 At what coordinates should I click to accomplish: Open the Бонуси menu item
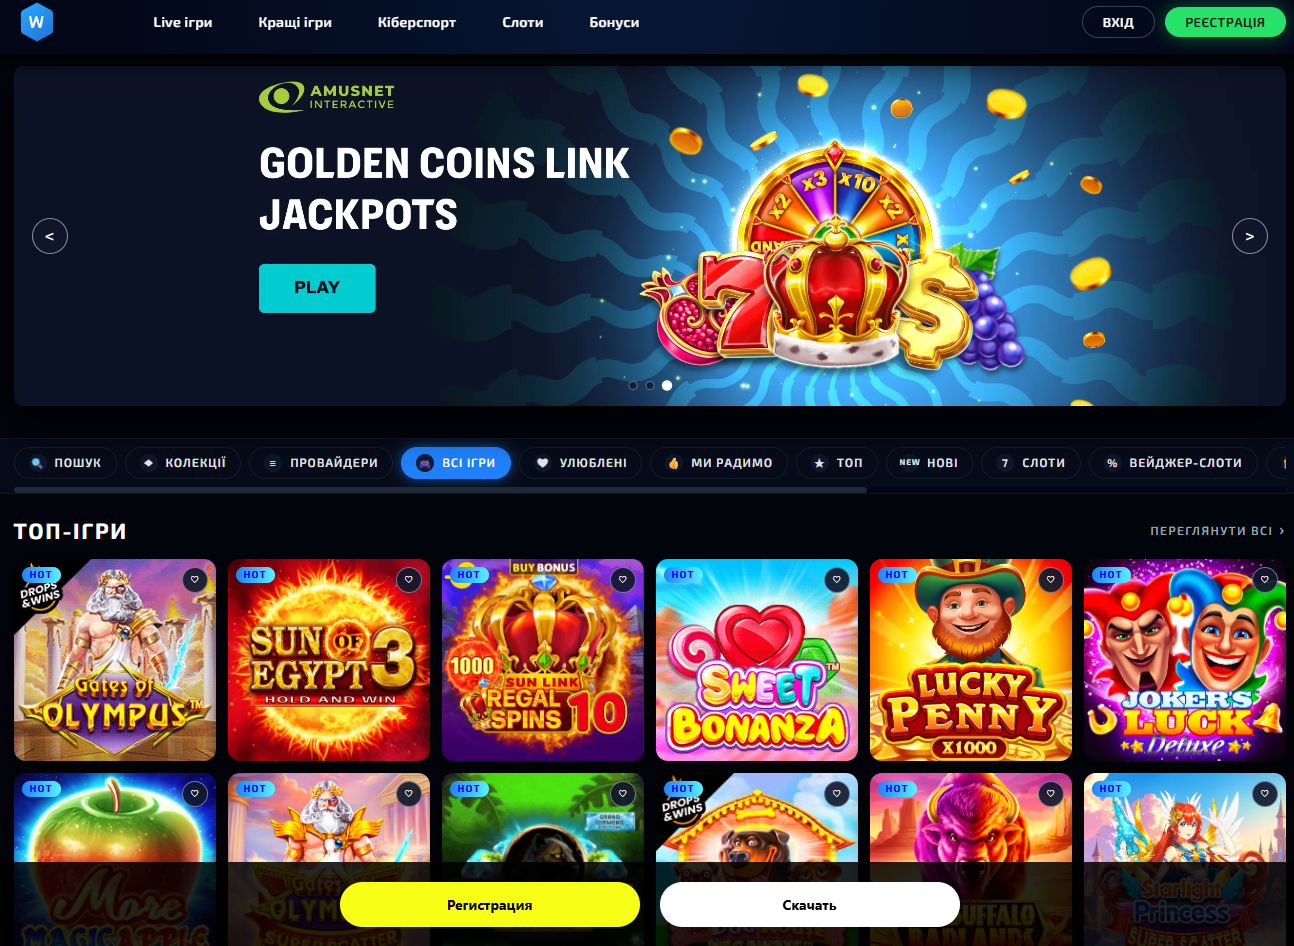(x=614, y=22)
